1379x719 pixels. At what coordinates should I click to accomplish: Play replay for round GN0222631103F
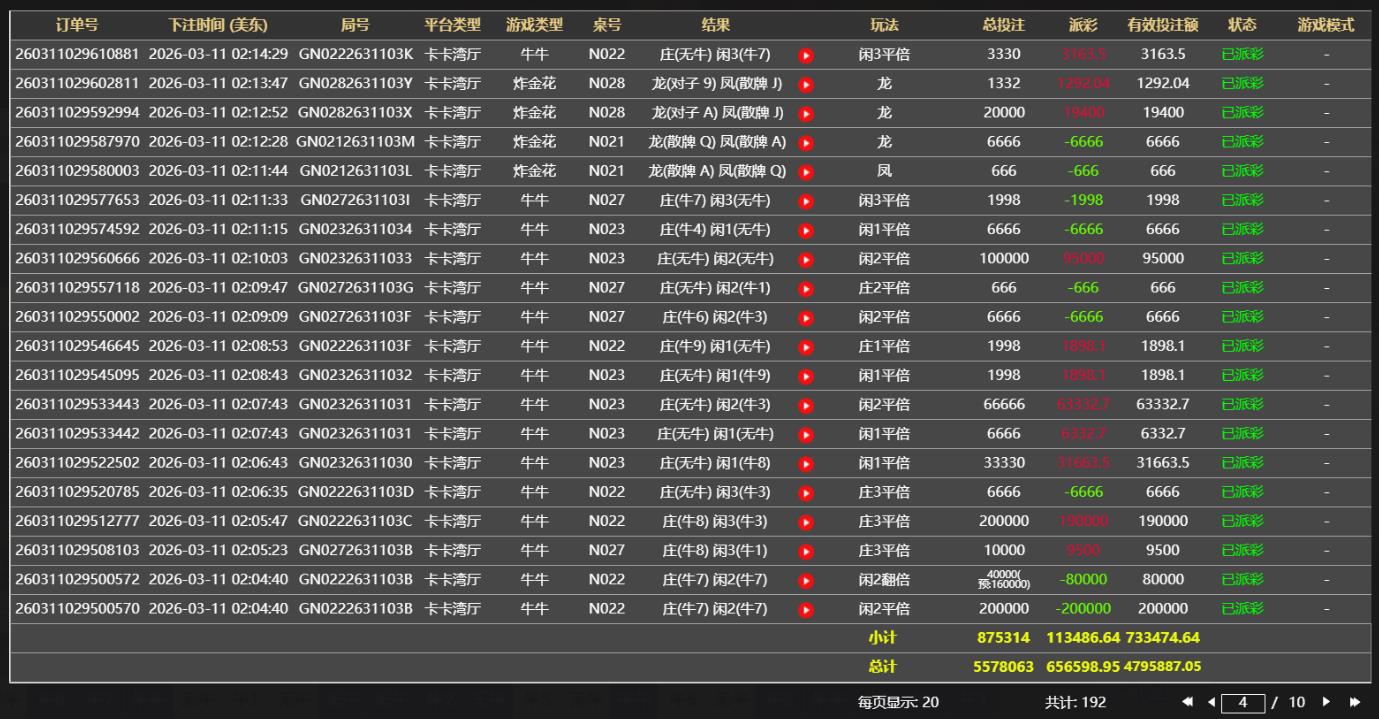point(806,347)
